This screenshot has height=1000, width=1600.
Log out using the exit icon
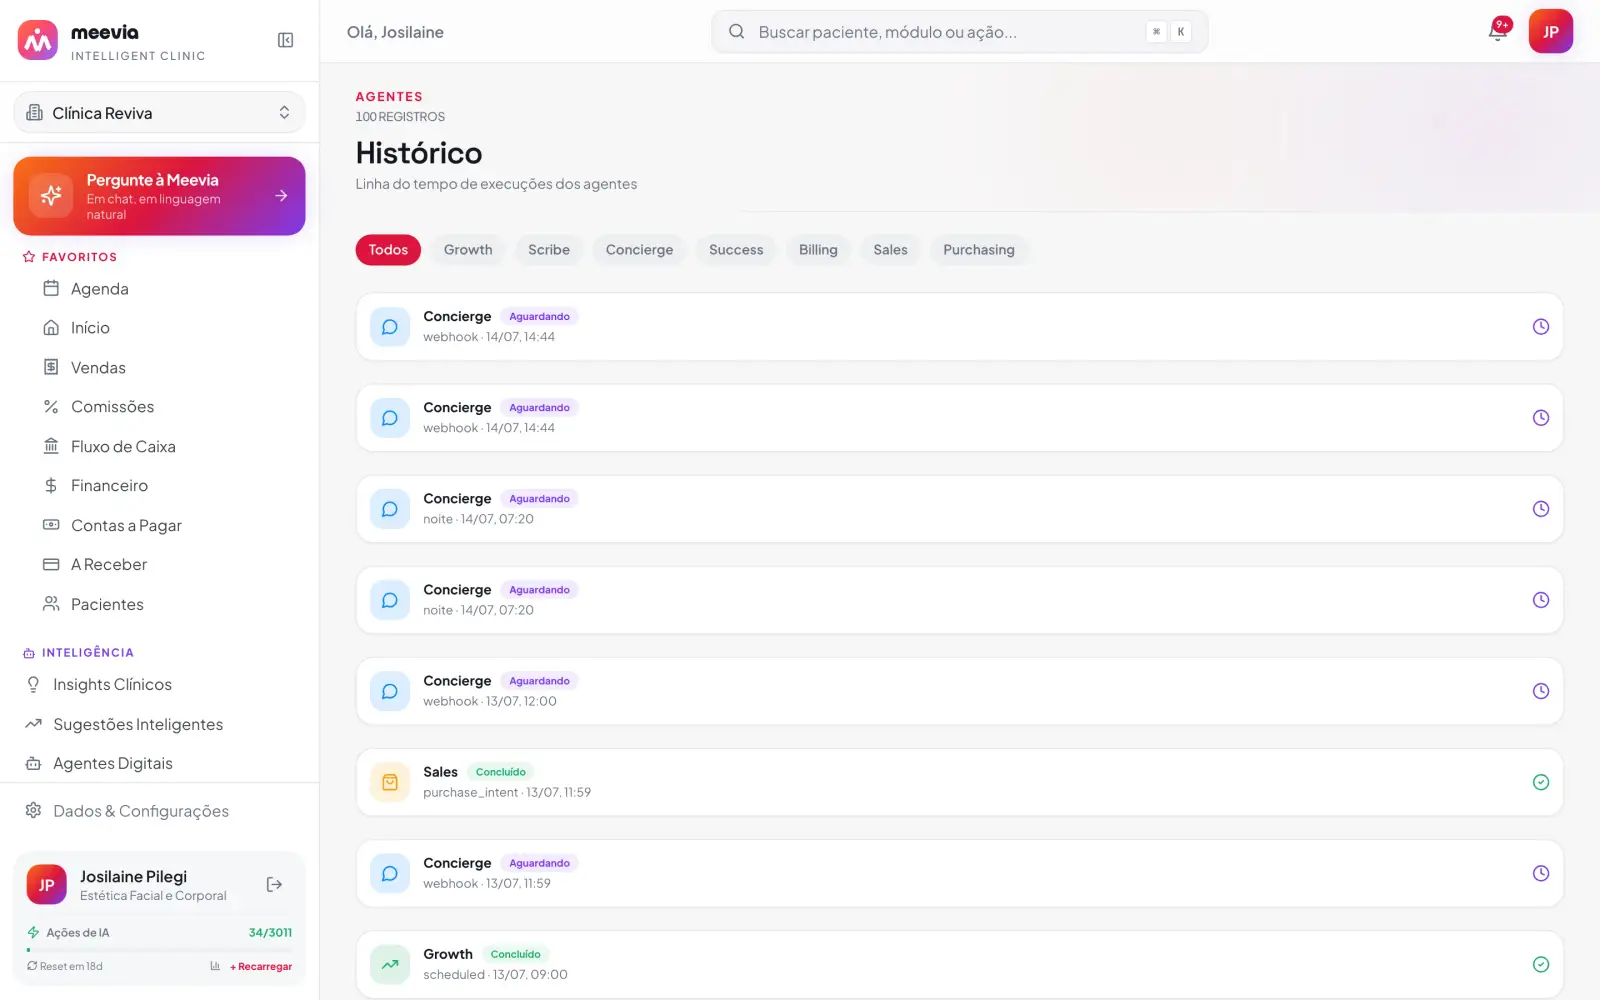[x=274, y=884]
